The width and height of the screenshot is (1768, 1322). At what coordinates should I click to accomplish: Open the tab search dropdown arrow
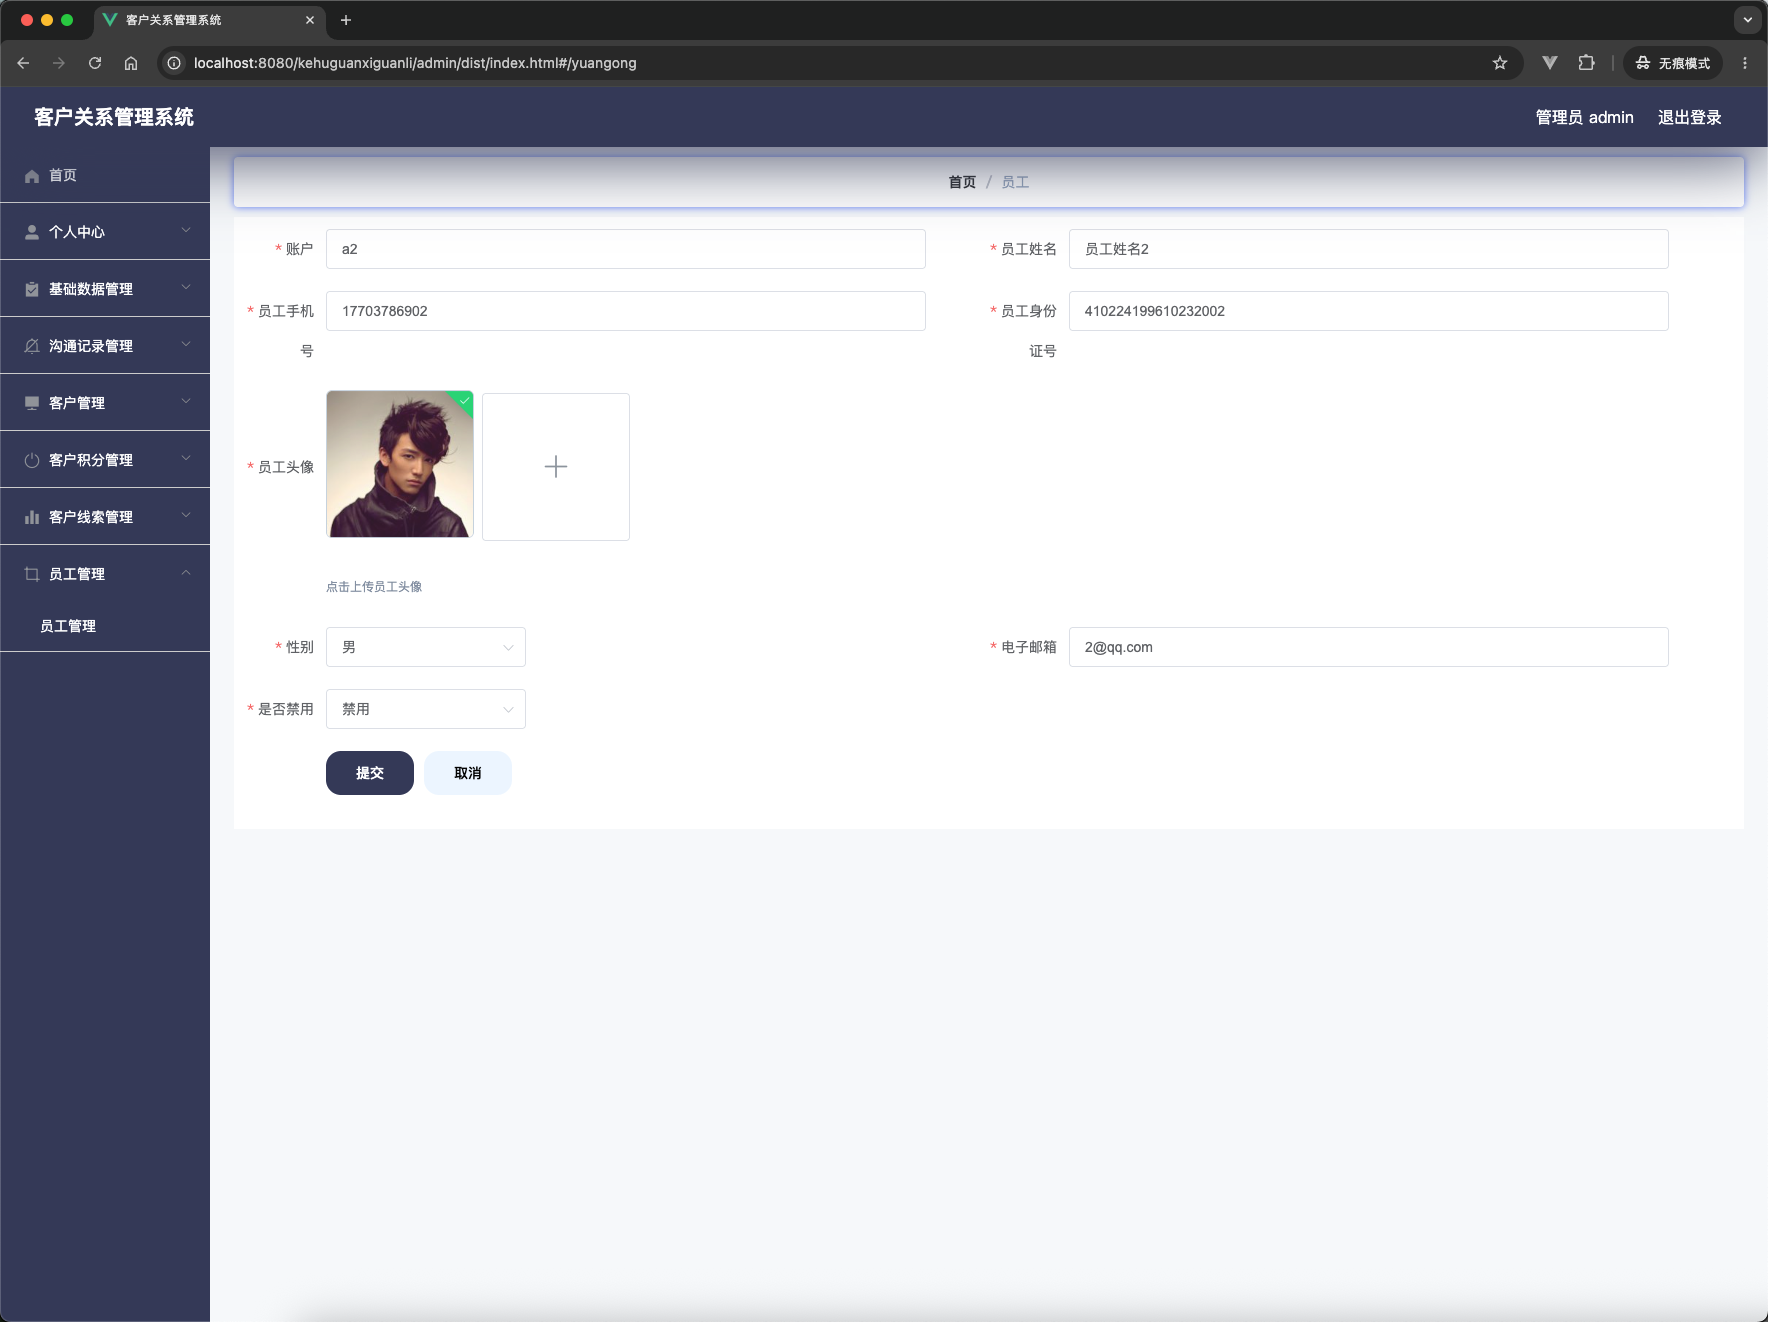coord(1748,20)
